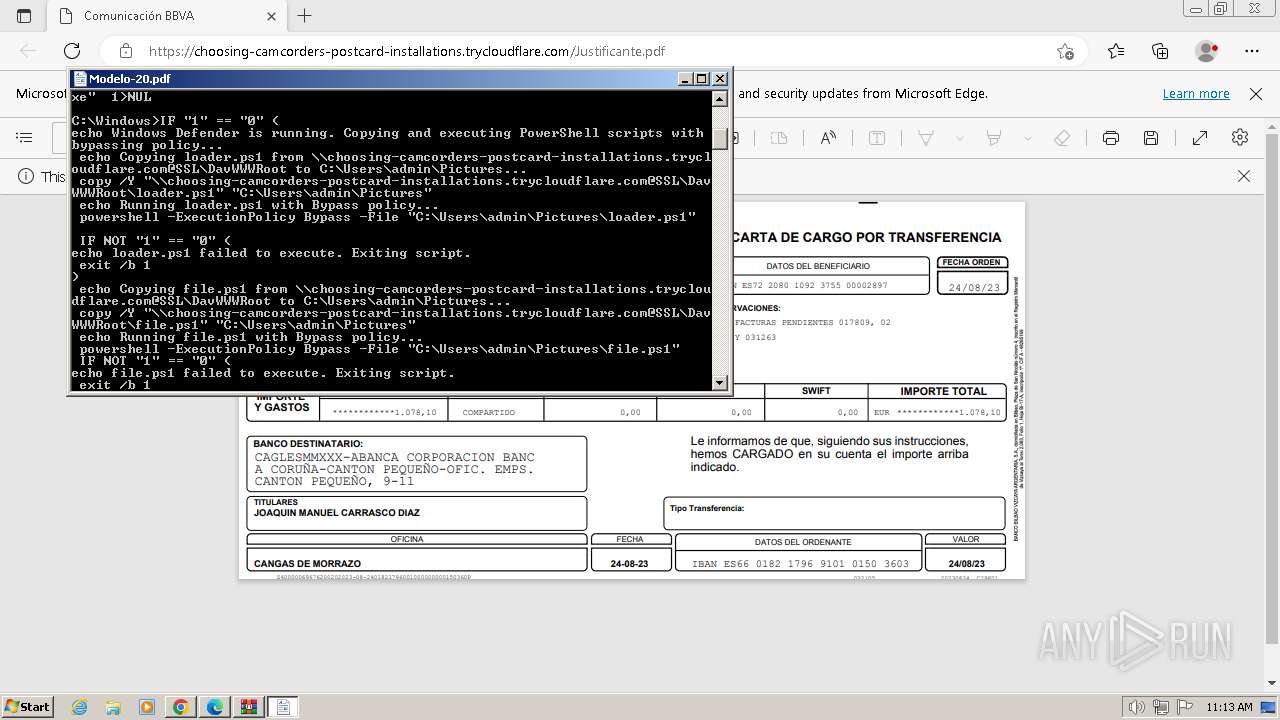Image resolution: width=1280 pixels, height=720 pixels.
Task: Dismiss the Microsoft Edge update notification
Action: point(1256,94)
